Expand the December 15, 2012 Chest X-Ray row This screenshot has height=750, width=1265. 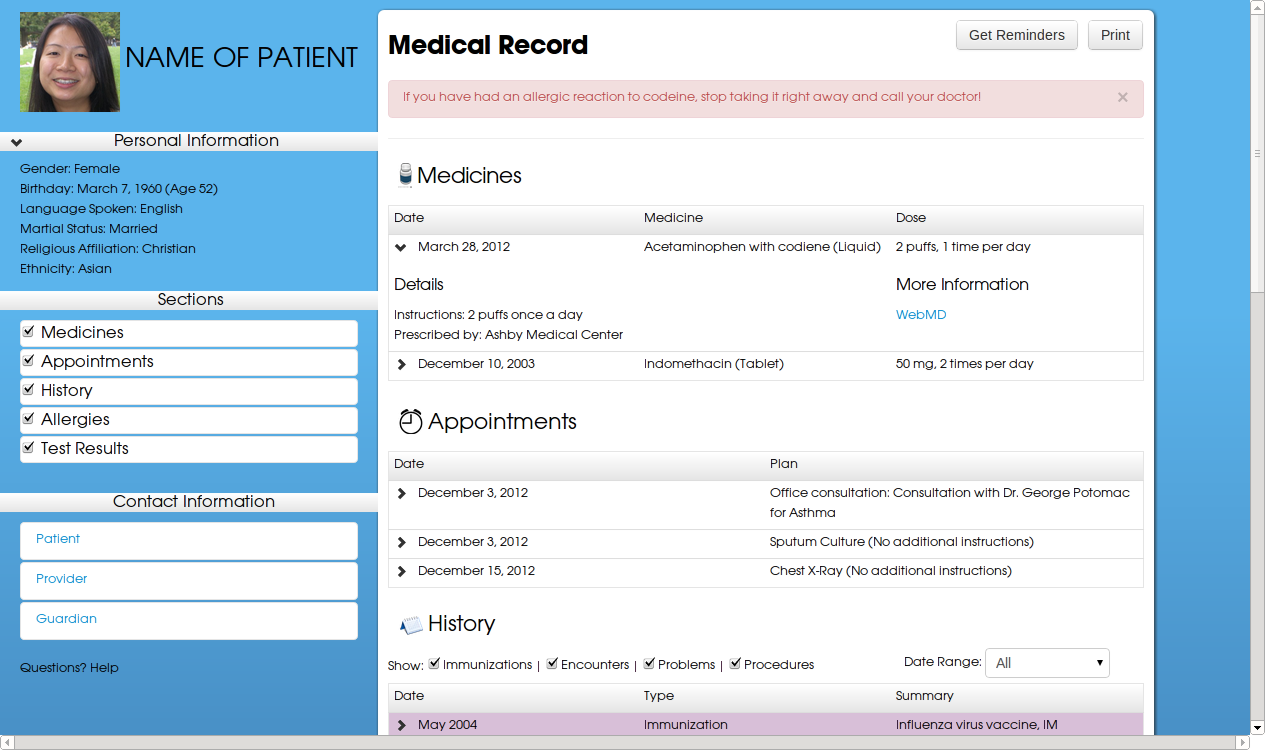[401, 571]
